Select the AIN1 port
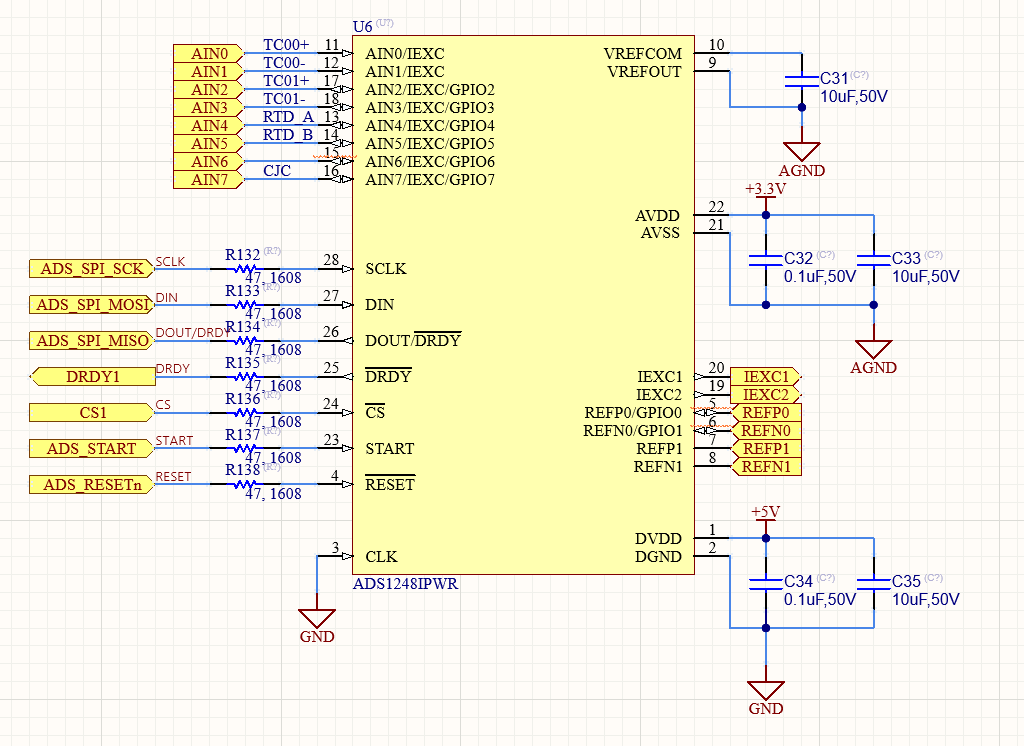1024x746 pixels. (208, 71)
